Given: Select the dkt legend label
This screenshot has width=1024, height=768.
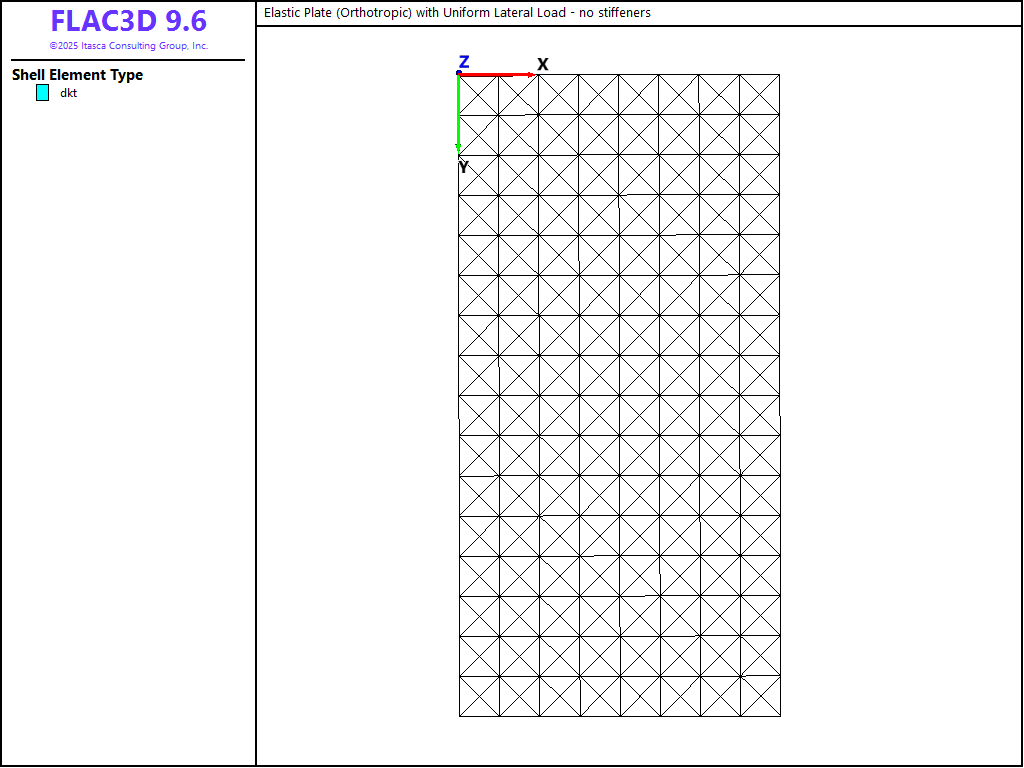Looking at the screenshot, I should pos(68,93).
